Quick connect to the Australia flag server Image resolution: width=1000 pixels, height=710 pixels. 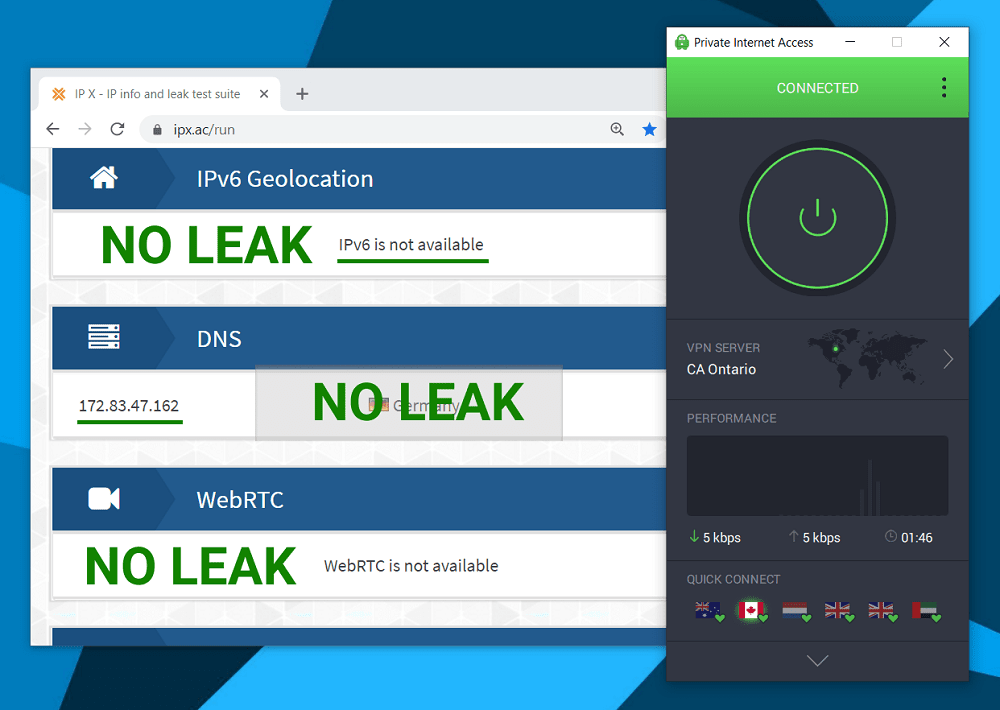pyautogui.click(x=709, y=610)
